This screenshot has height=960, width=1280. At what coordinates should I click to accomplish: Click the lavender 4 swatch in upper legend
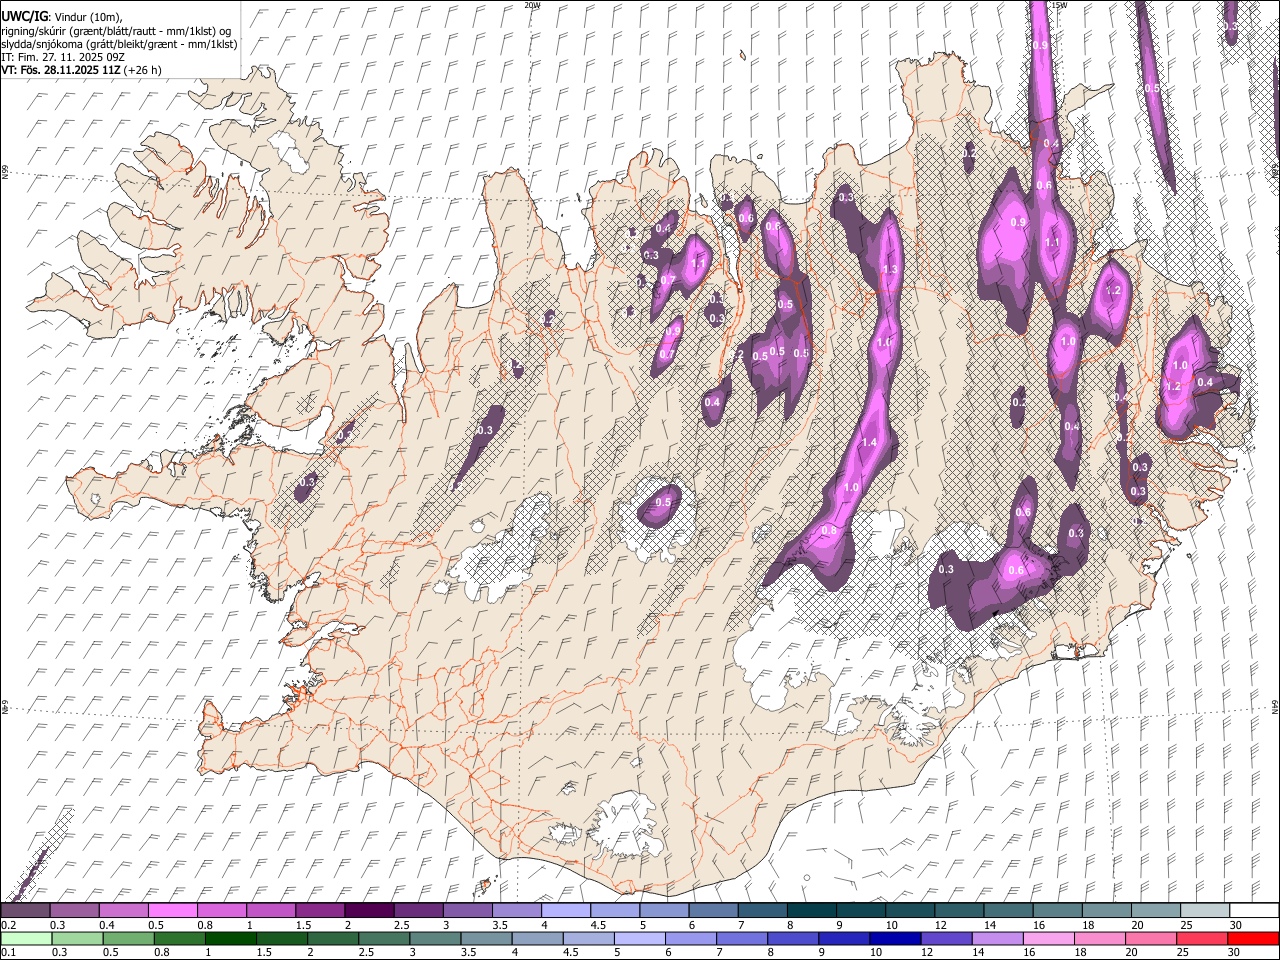567,910
